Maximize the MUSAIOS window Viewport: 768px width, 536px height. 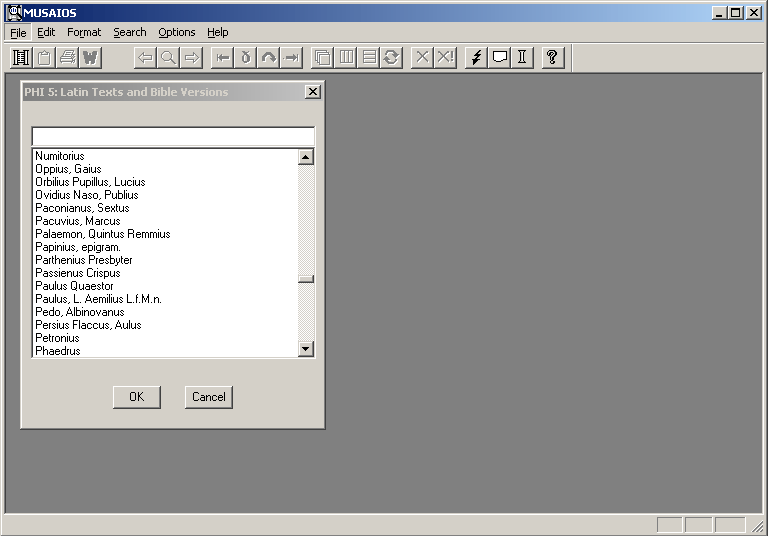tap(736, 13)
